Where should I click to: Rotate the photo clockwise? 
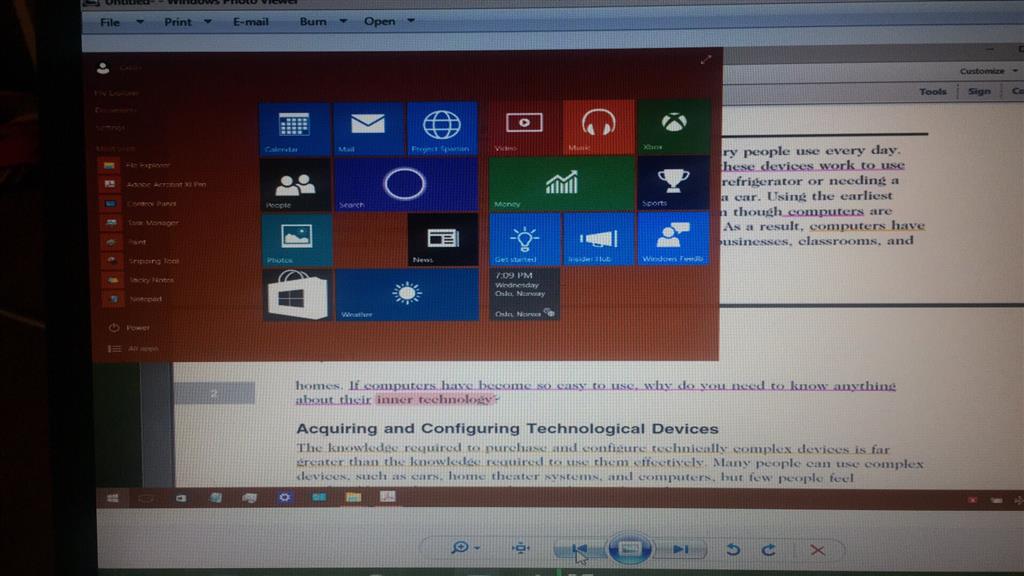pos(769,550)
